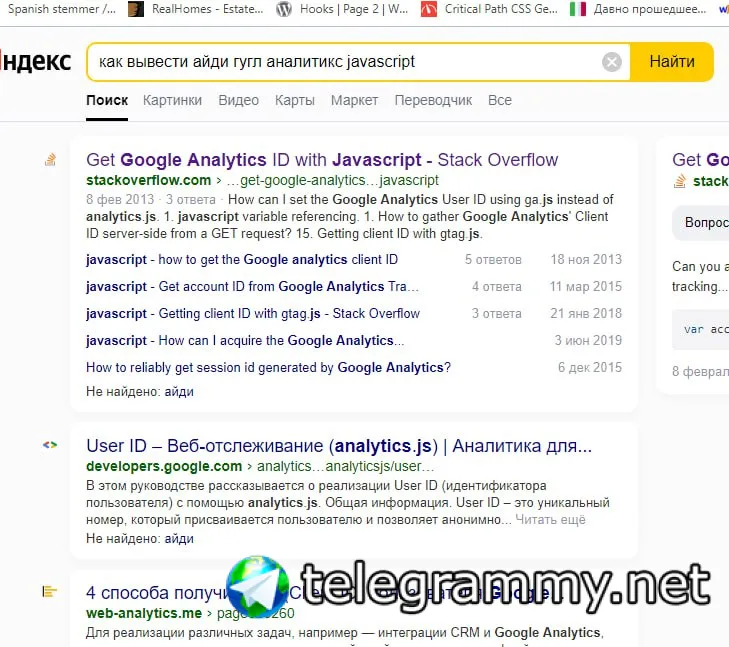
Task: Open 'How to reliably get session id' sublink
Action: tap(268, 367)
